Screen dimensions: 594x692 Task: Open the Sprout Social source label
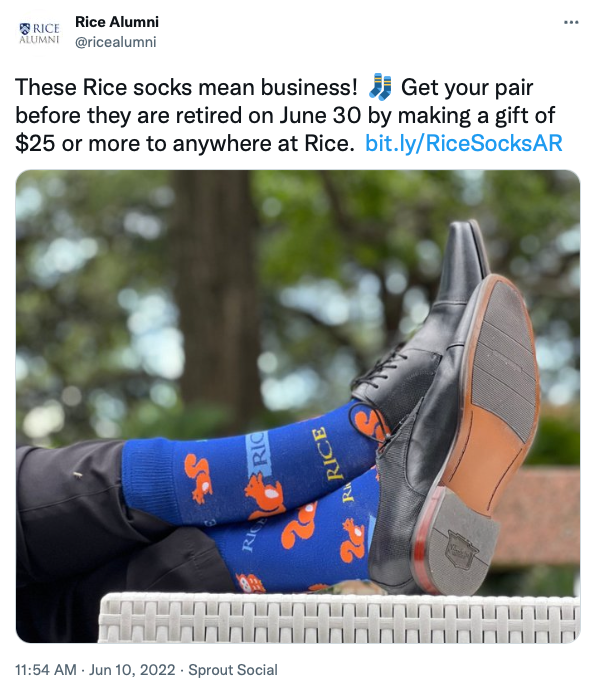(x=233, y=670)
